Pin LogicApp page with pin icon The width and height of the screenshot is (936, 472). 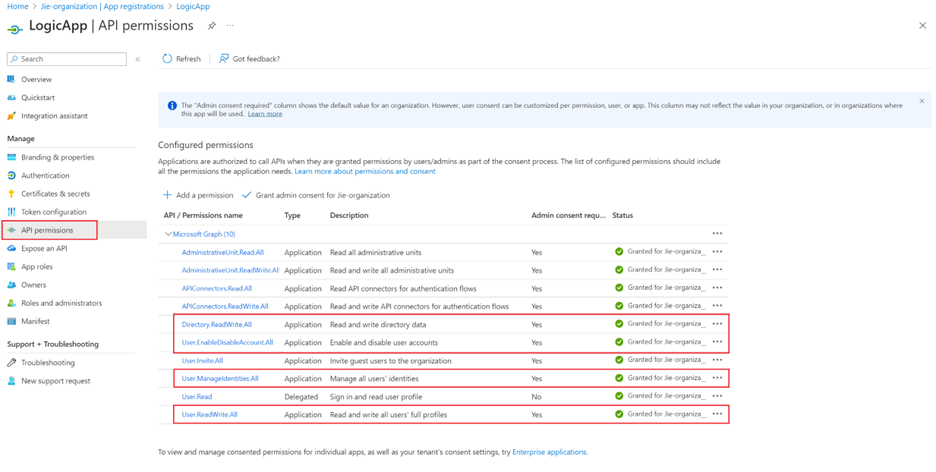point(211,26)
